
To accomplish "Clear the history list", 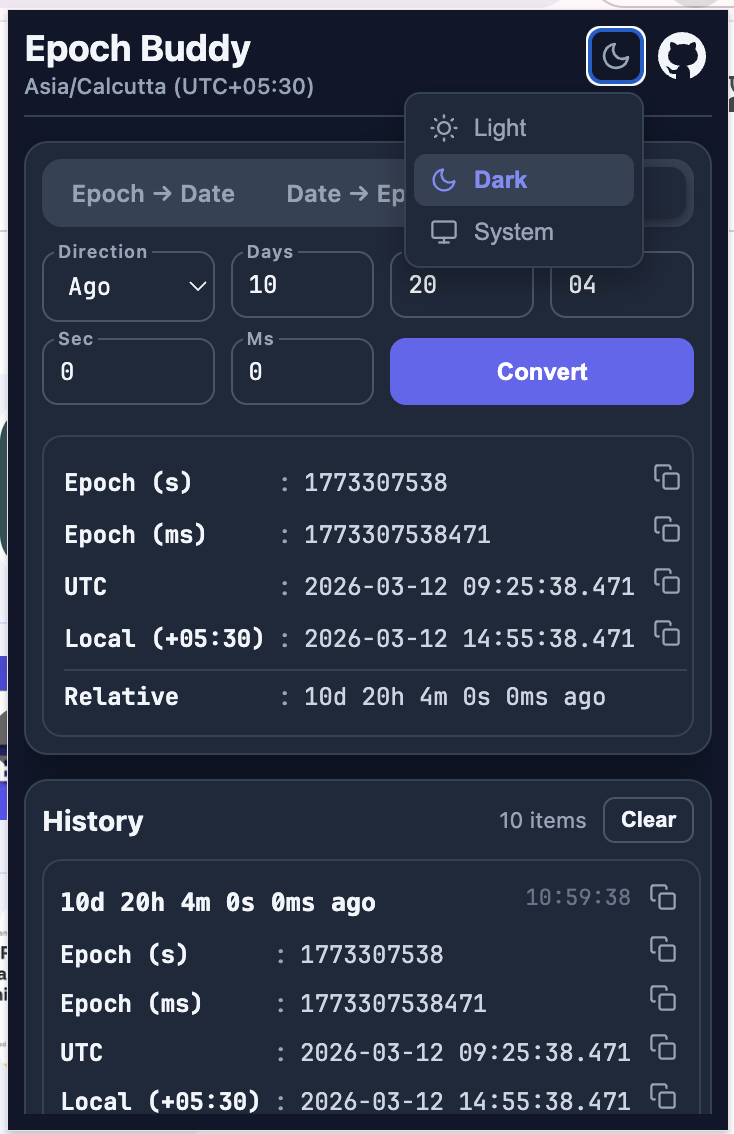I will (648, 820).
